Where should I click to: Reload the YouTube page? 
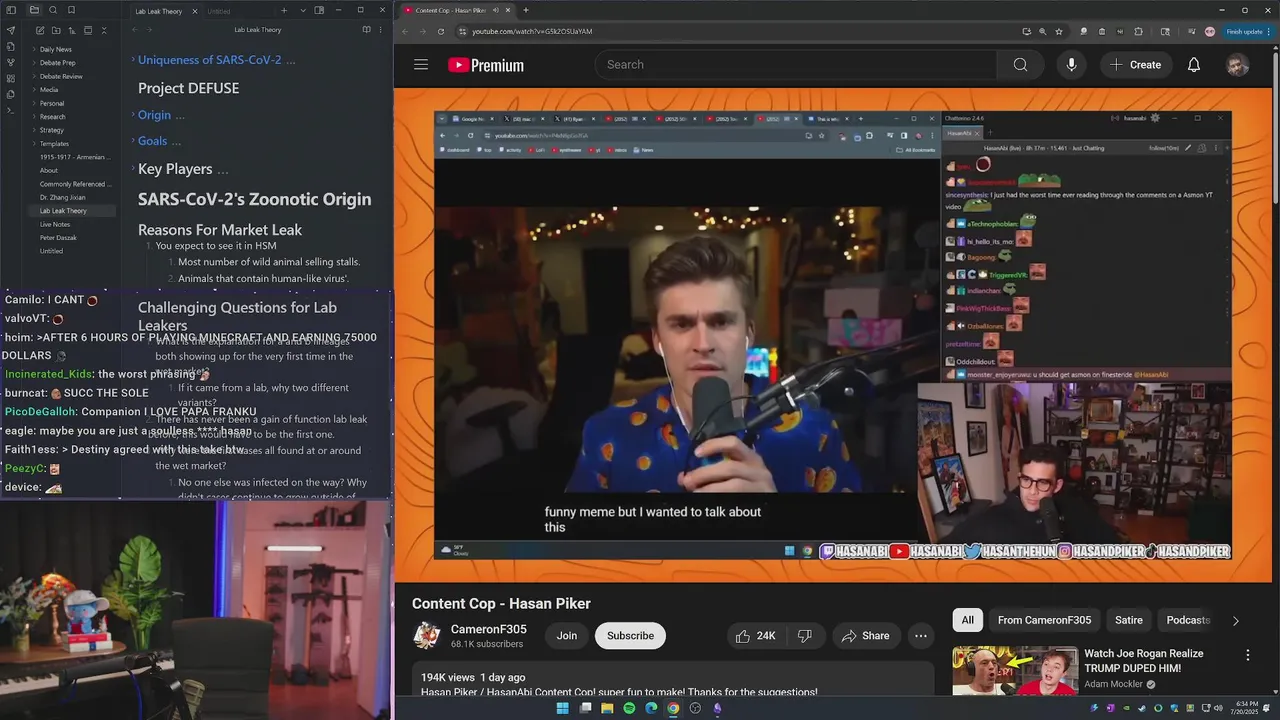click(x=440, y=31)
